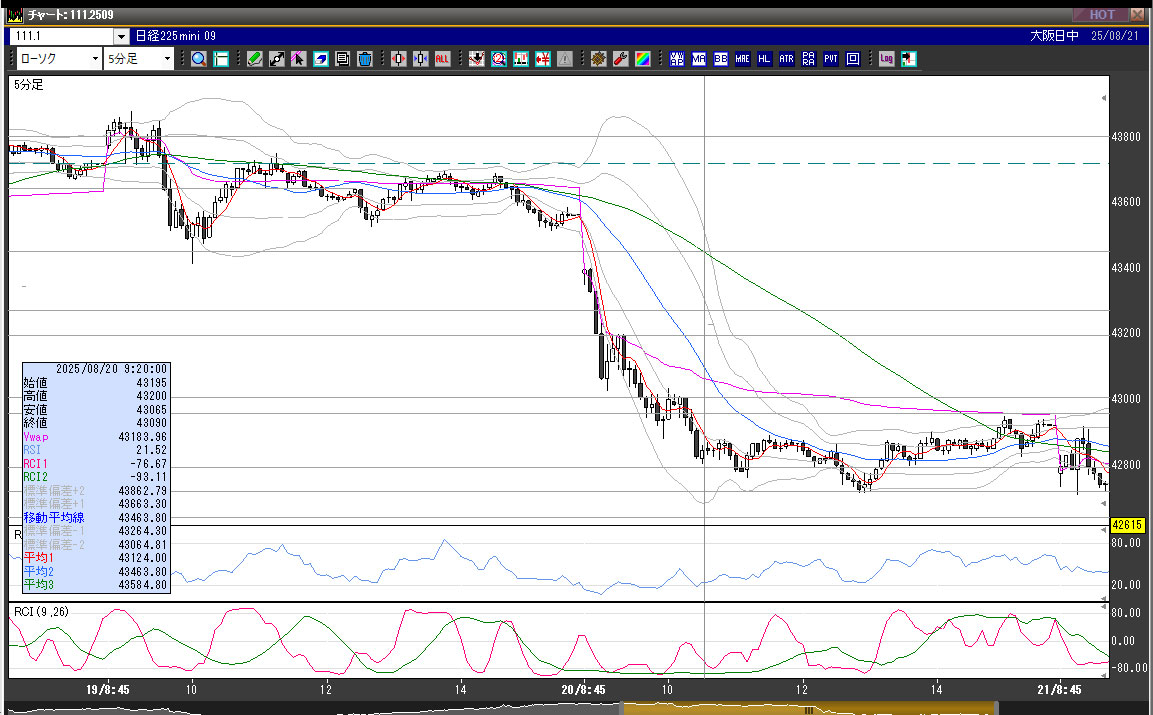Click the arrow export chart icon
This screenshot has height=715, width=1153.
coord(909,59)
